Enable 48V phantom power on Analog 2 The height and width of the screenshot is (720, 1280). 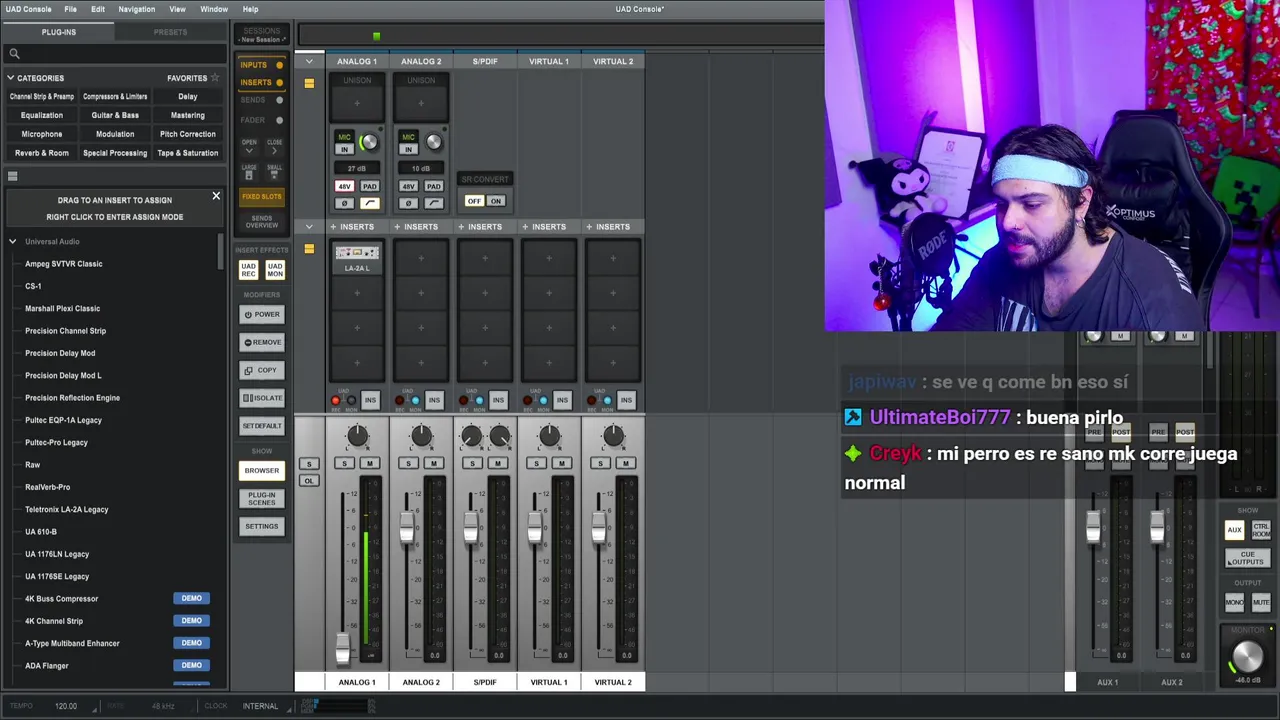click(x=408, y=187)
